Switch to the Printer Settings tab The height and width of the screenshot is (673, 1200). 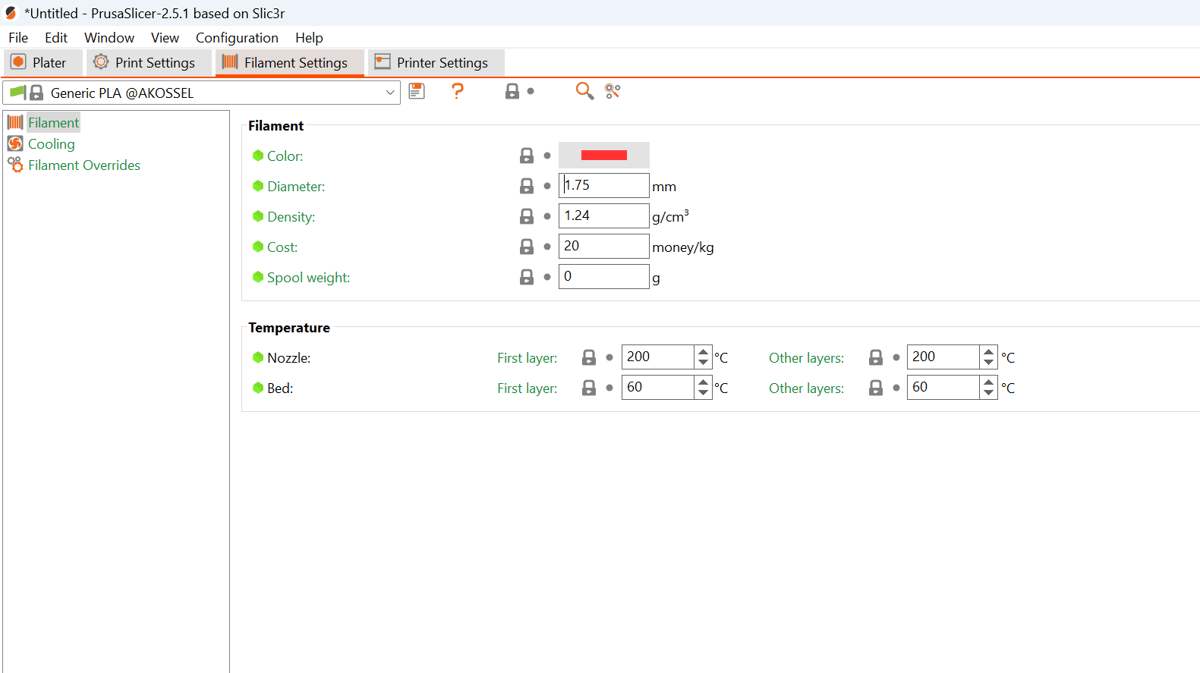pos(435,62)
